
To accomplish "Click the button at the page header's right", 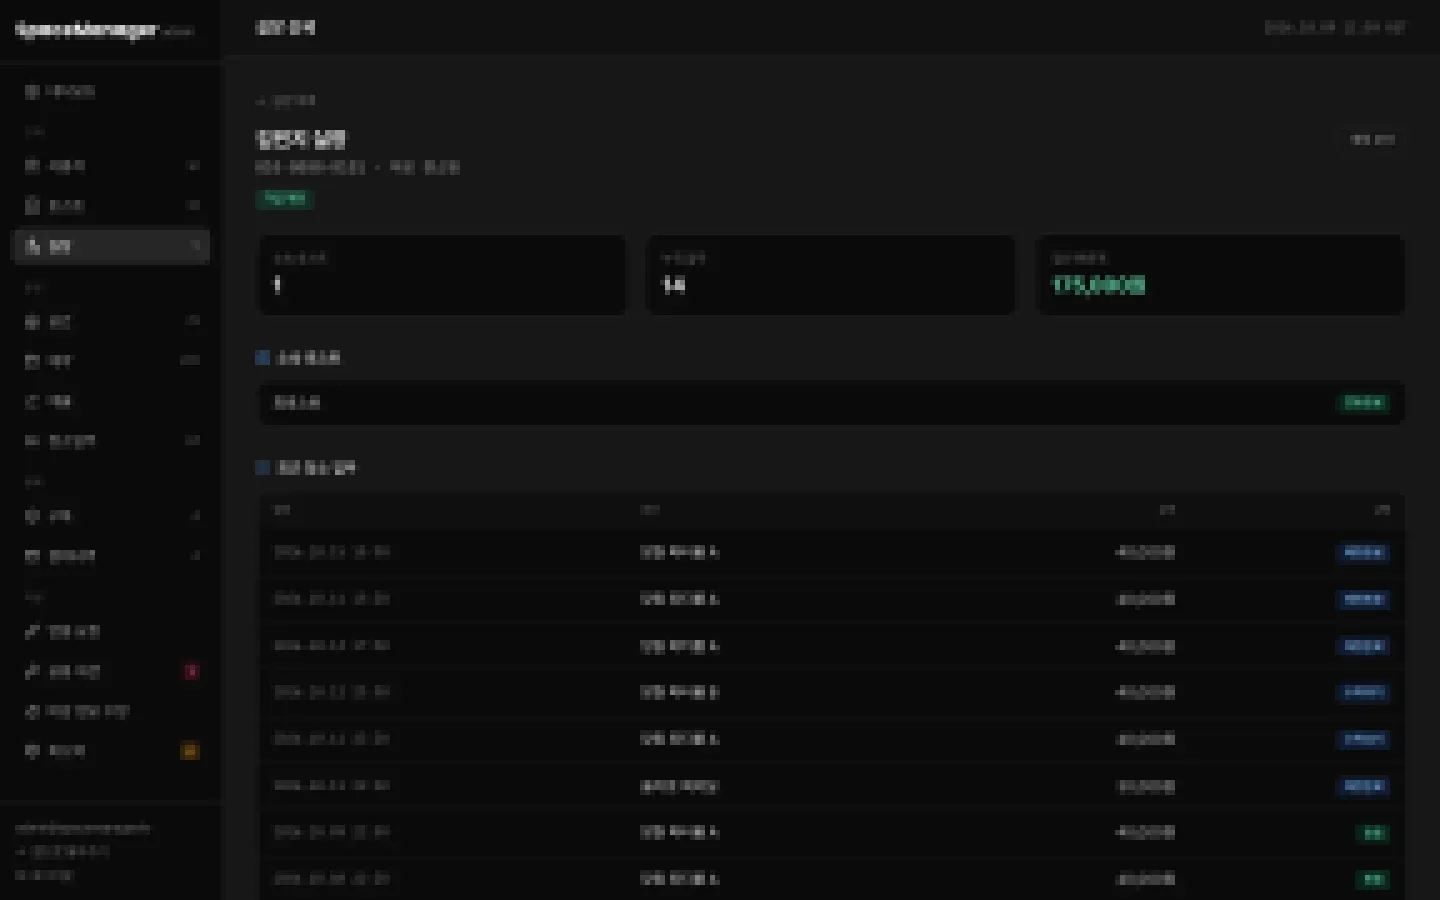I will [x=1372, y=140].
